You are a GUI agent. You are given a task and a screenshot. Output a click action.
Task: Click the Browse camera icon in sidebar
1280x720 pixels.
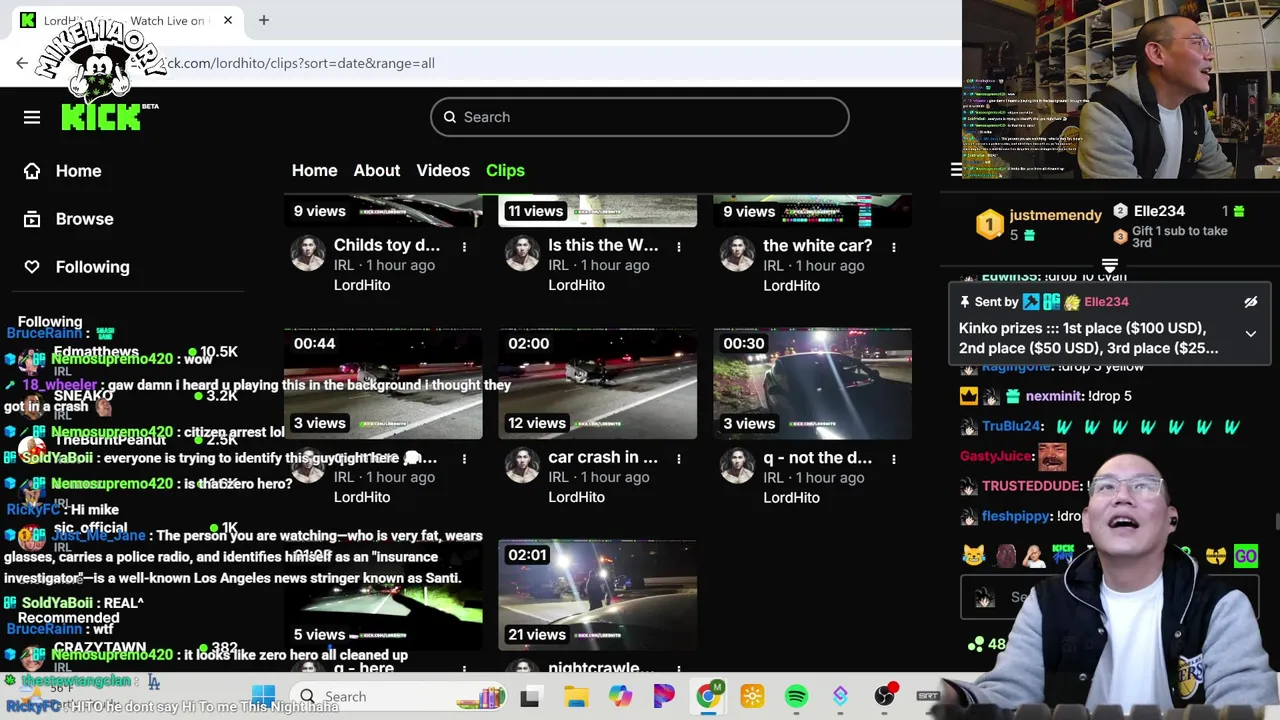(x=32, y=219)
